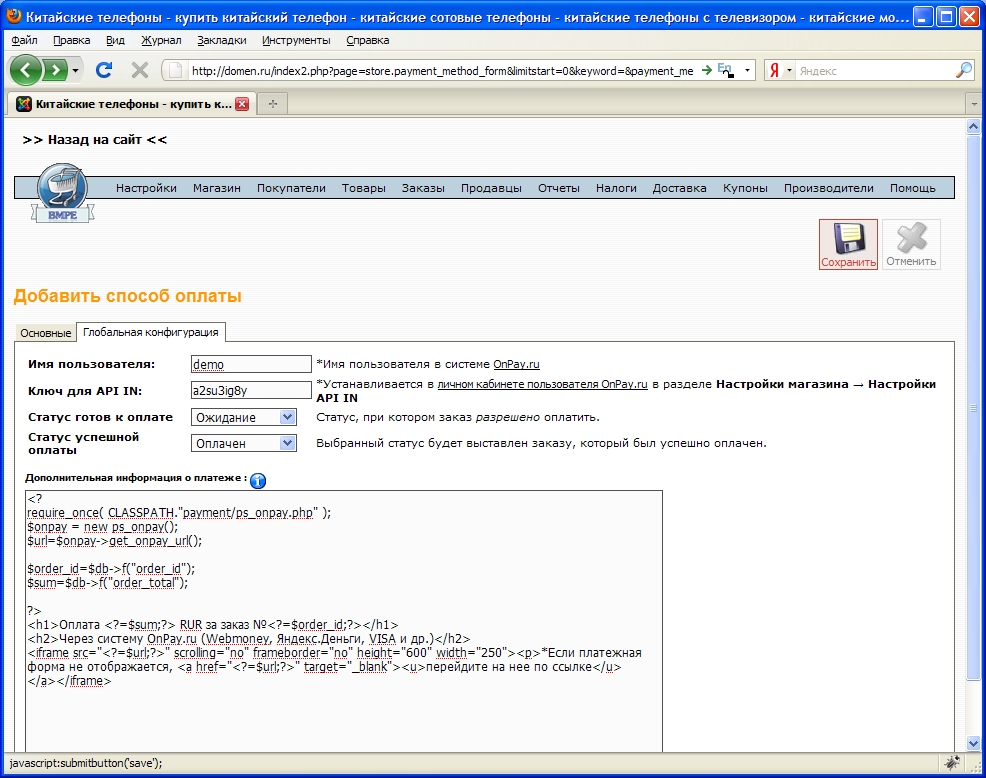Open the 'Закладки' browser menu

pos(221,40)
